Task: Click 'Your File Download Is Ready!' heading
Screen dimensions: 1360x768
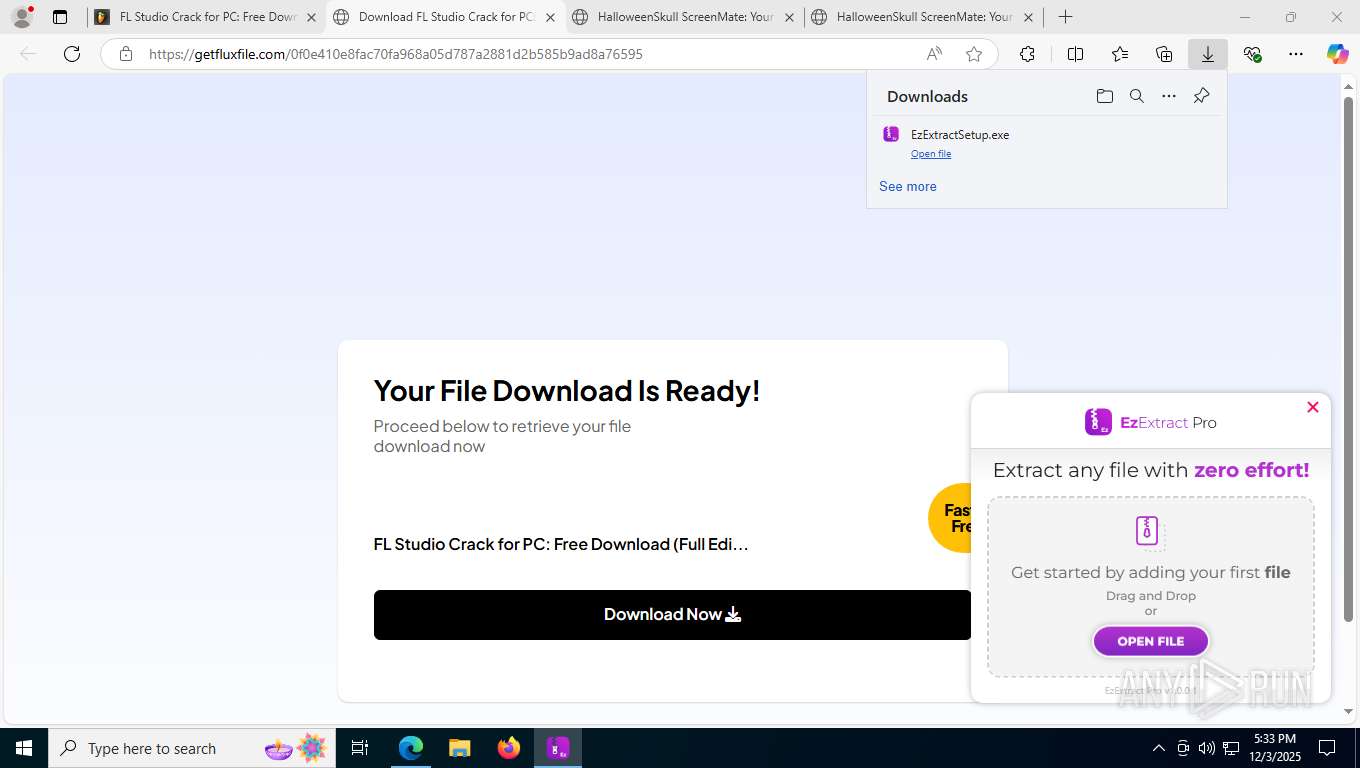Action: coord(567,390)
